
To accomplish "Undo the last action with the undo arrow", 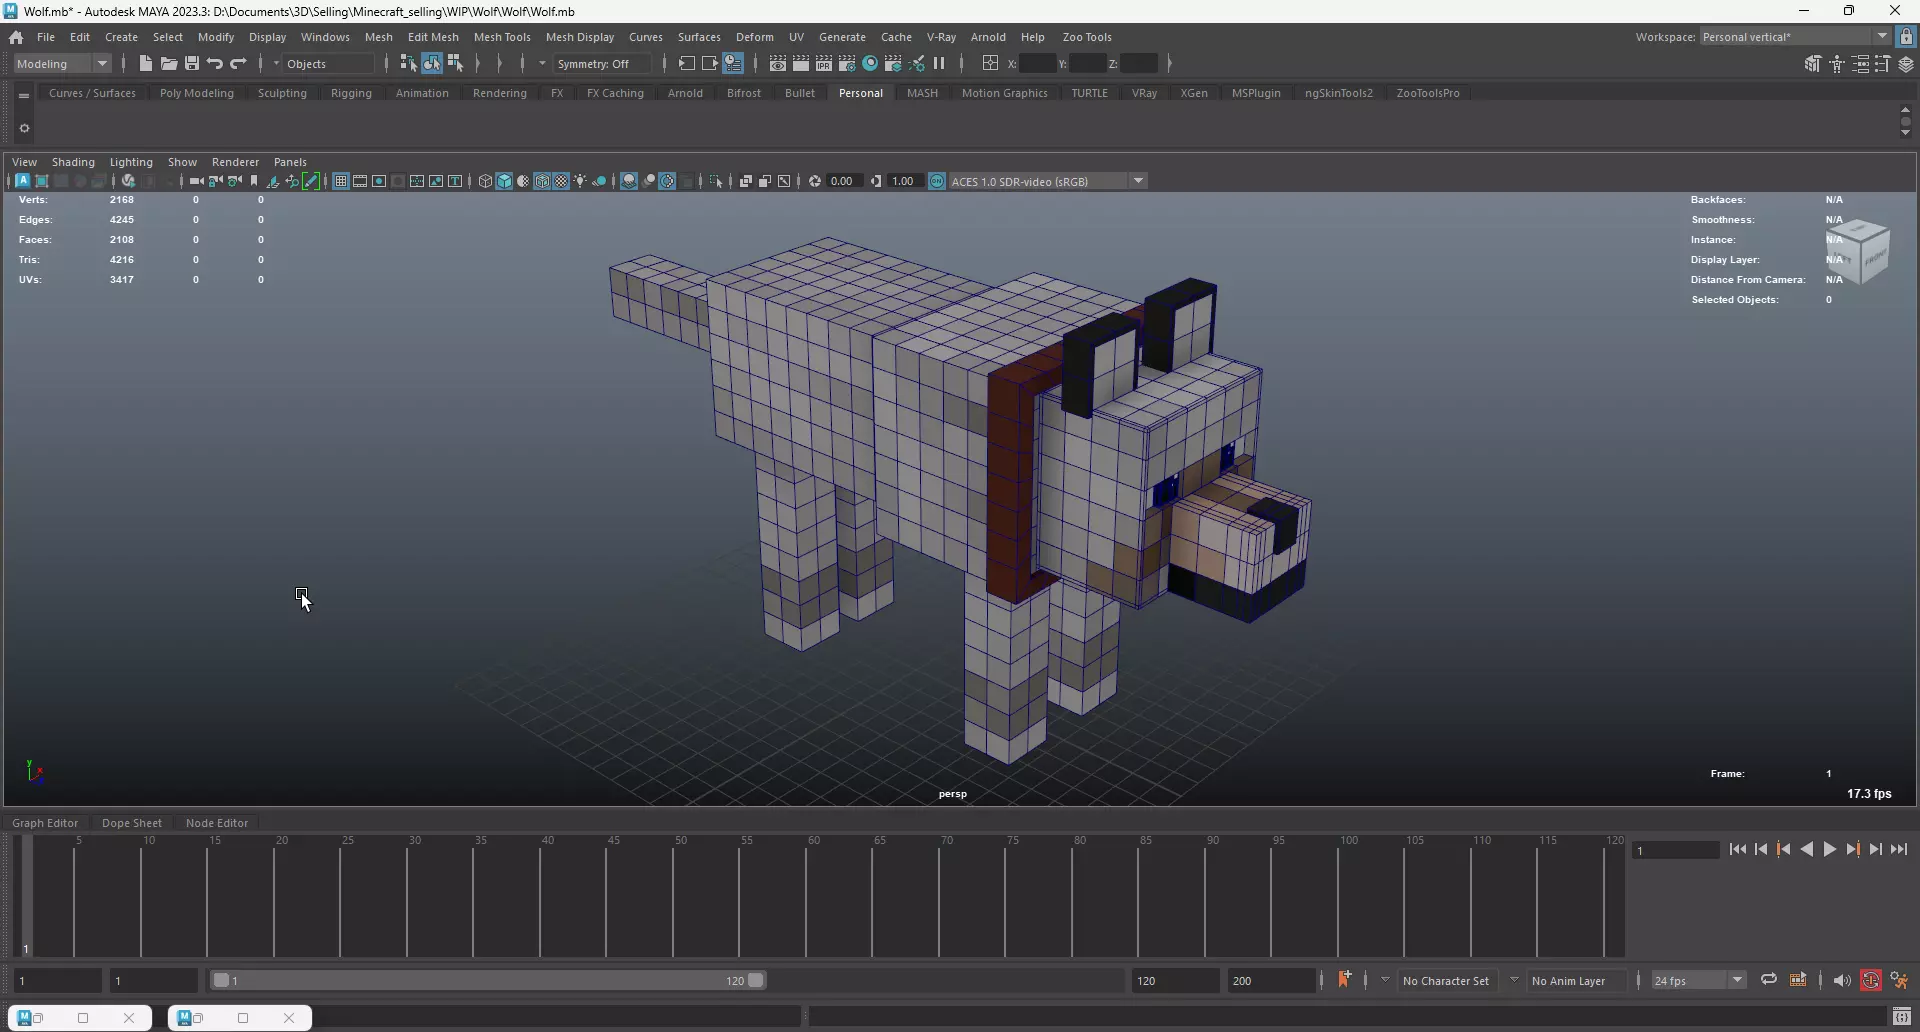I will [215, 64].
